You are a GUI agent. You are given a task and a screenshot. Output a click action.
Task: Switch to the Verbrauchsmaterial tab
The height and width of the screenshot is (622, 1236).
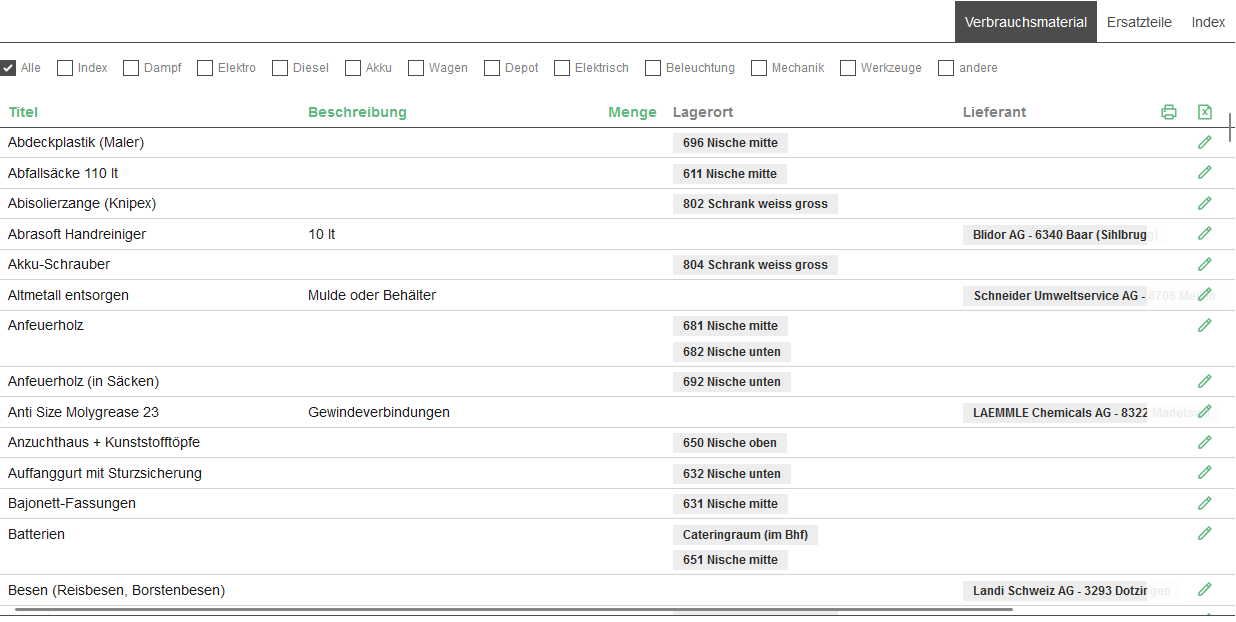[x=1026, y=22]
